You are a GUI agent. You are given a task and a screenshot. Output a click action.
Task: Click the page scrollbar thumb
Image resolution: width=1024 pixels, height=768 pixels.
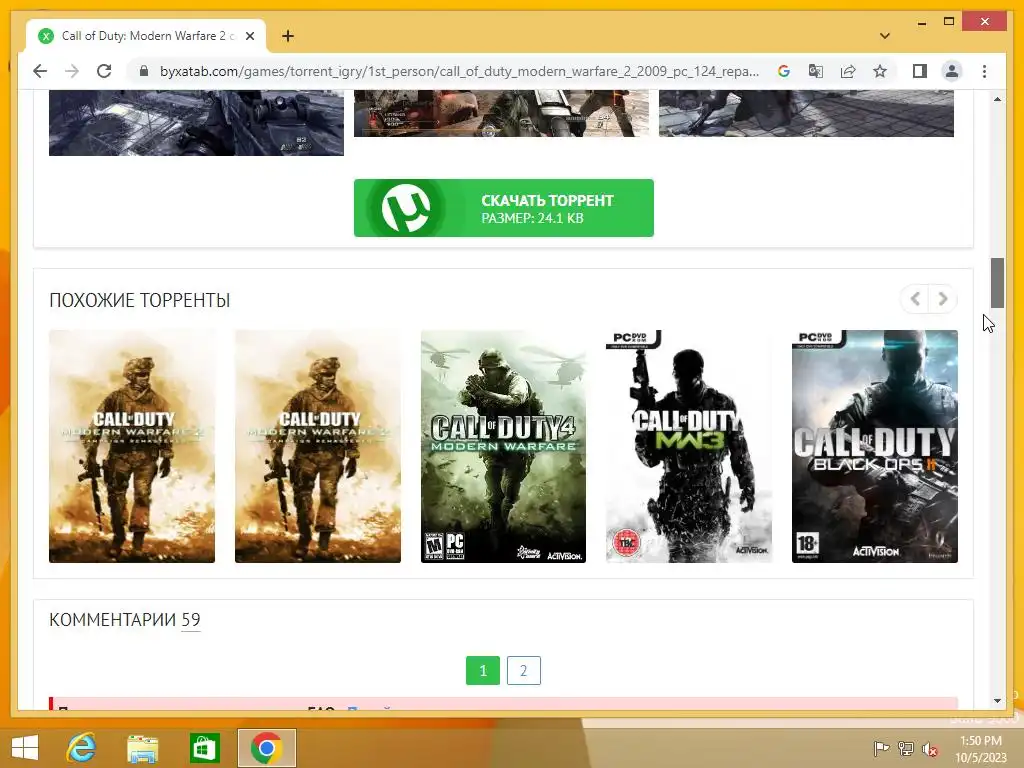coord(997,283)
